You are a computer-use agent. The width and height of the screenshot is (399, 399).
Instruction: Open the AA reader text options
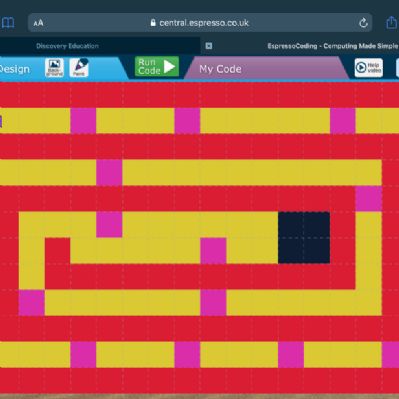point(38,23)
